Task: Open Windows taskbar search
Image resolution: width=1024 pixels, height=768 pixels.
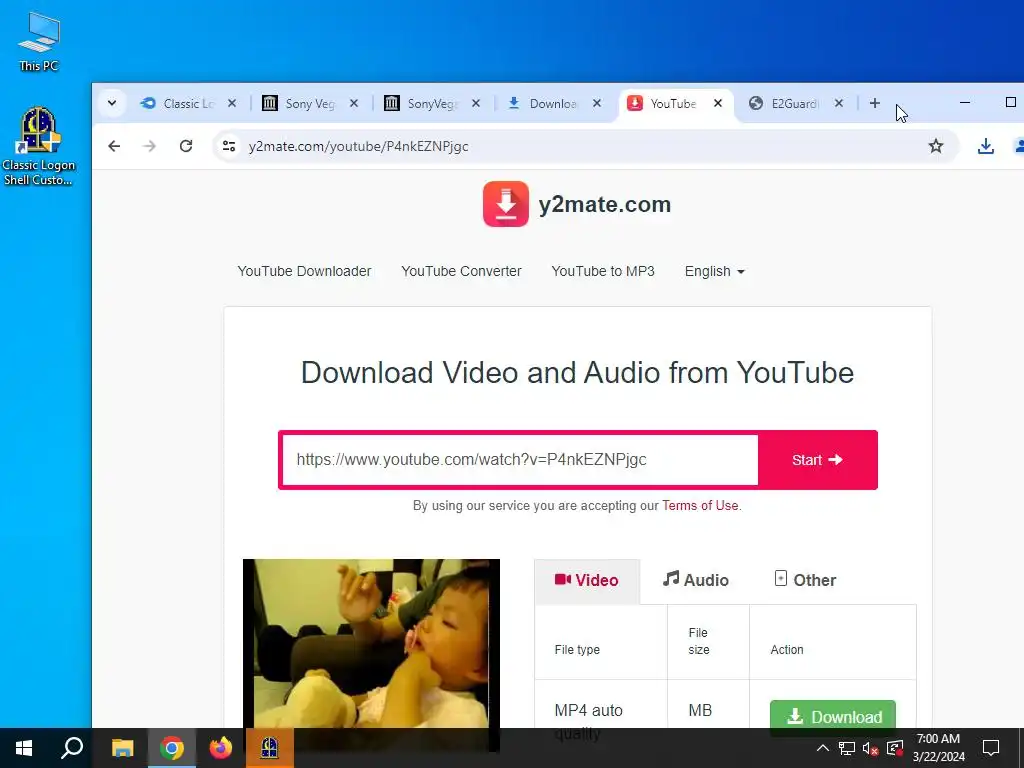Action: click(x=72, y=748)
